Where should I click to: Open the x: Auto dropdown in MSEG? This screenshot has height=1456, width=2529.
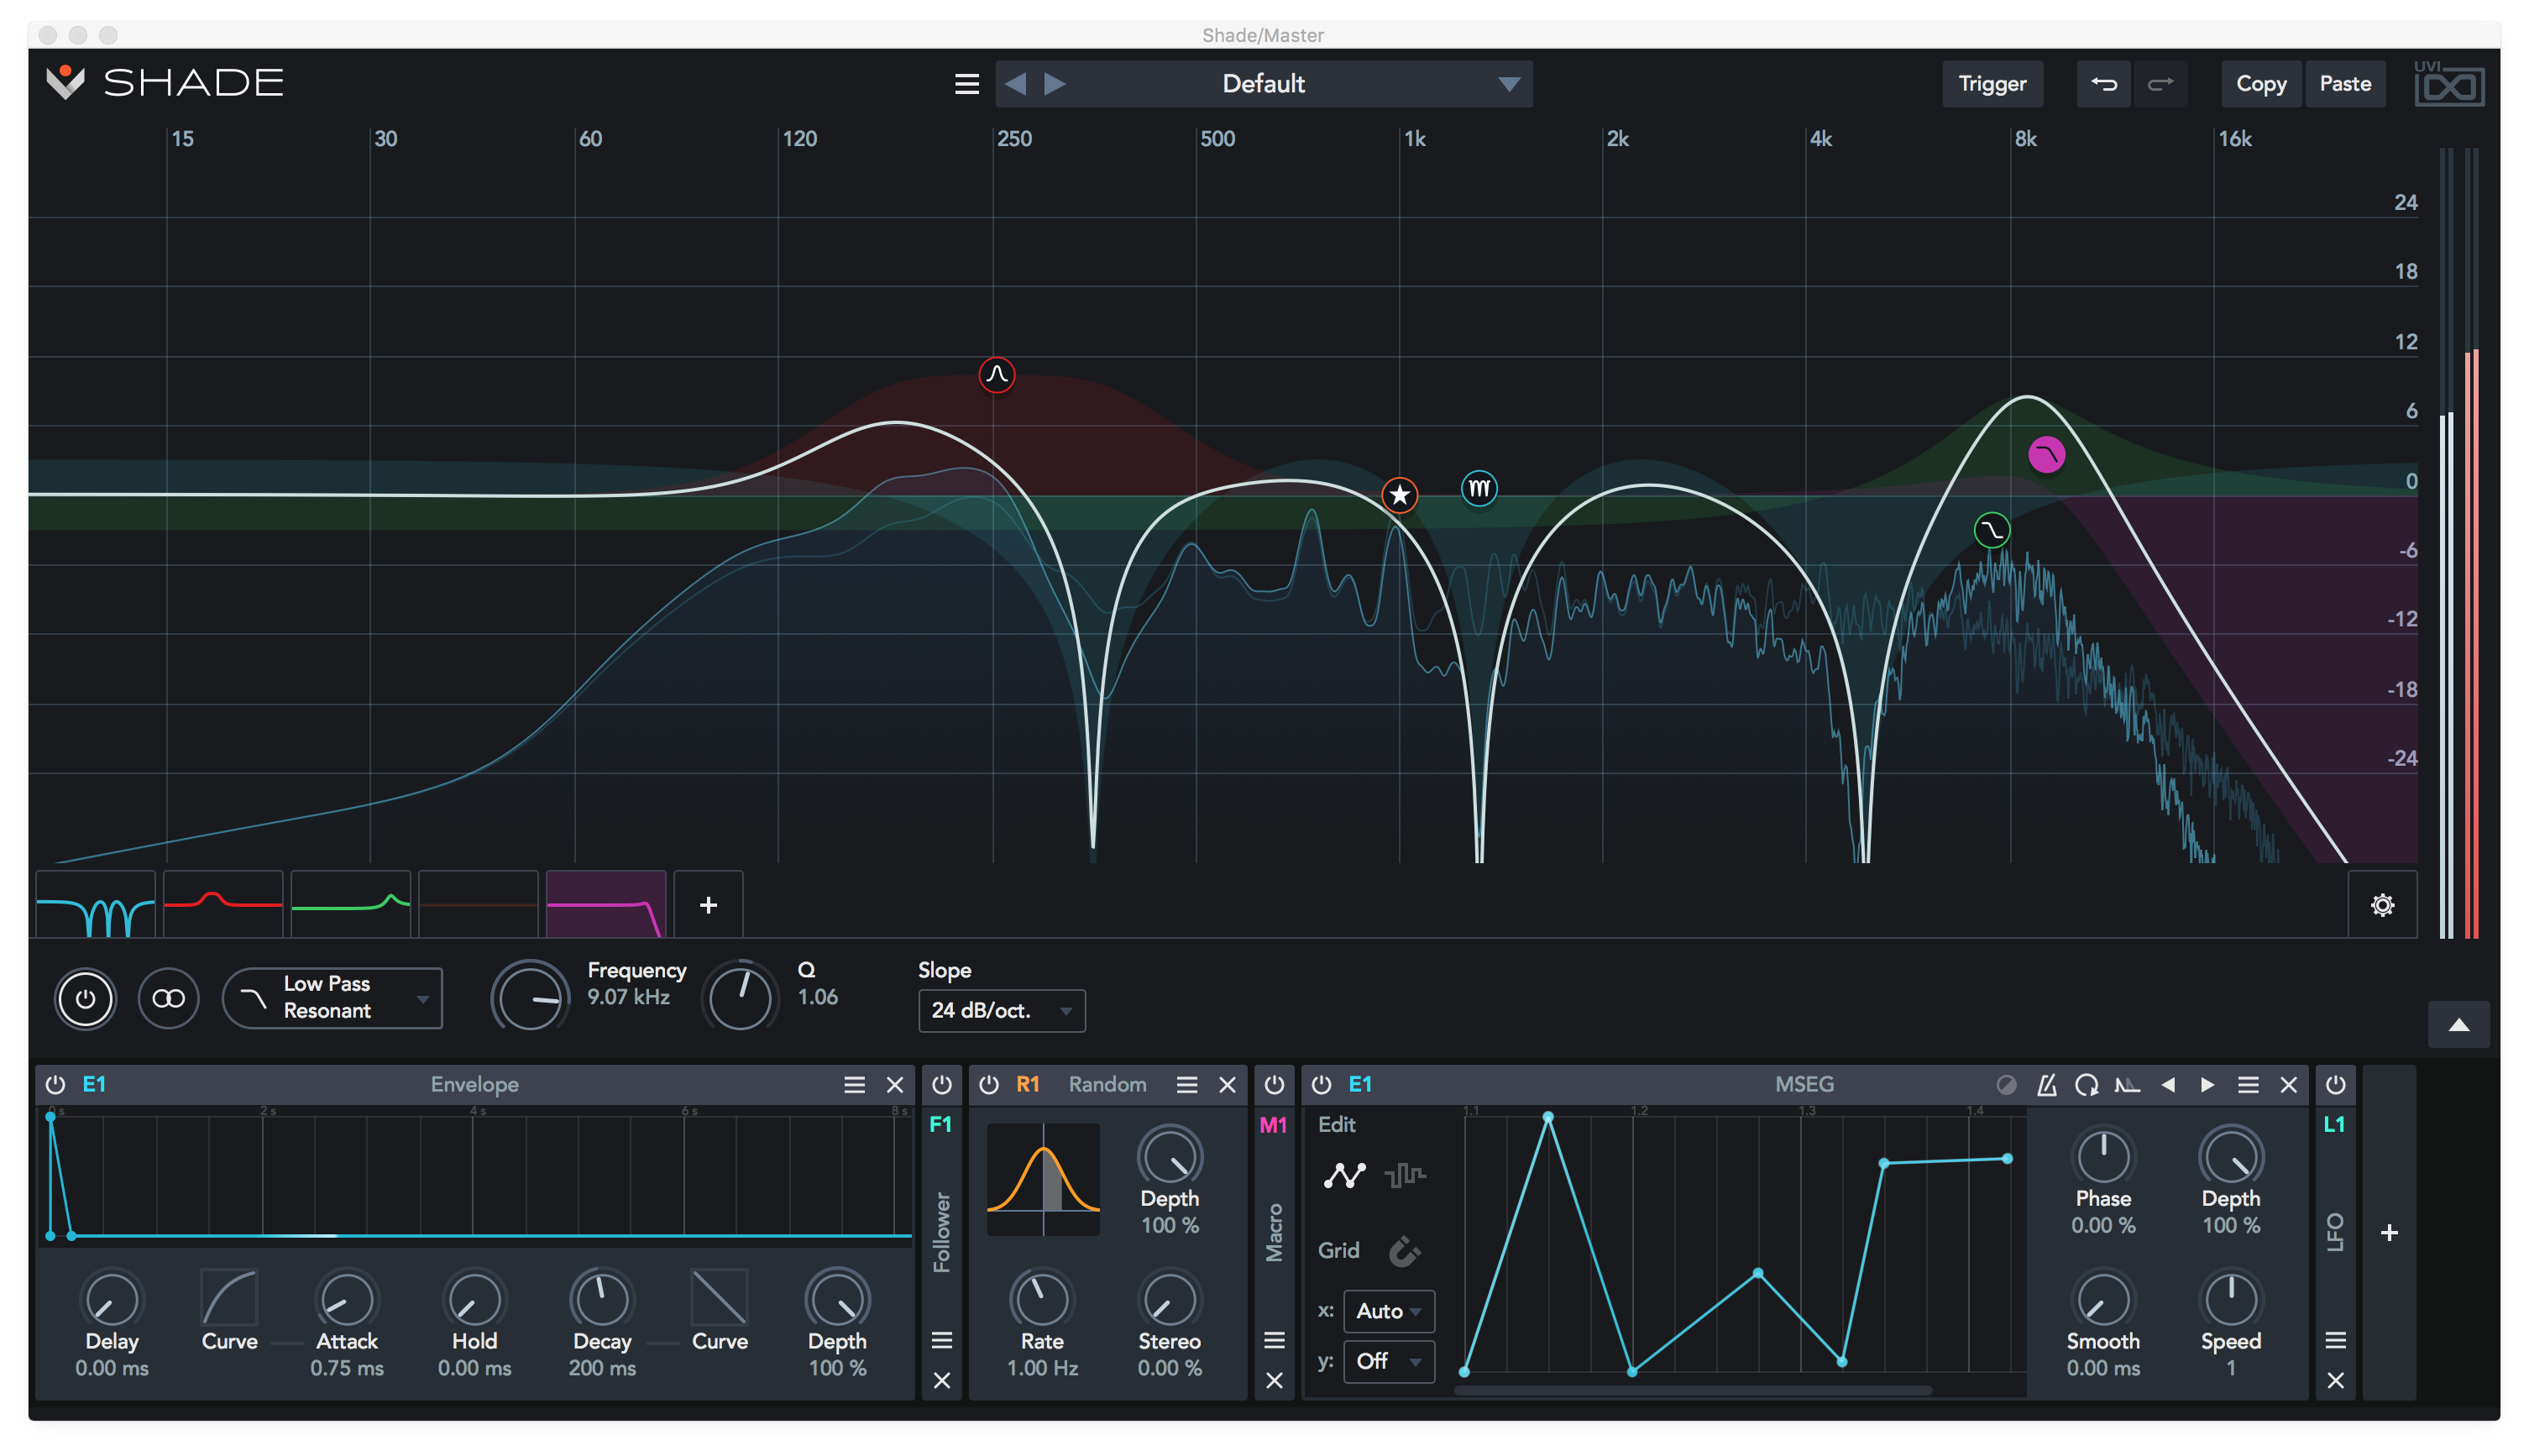pos(1388,1311)
